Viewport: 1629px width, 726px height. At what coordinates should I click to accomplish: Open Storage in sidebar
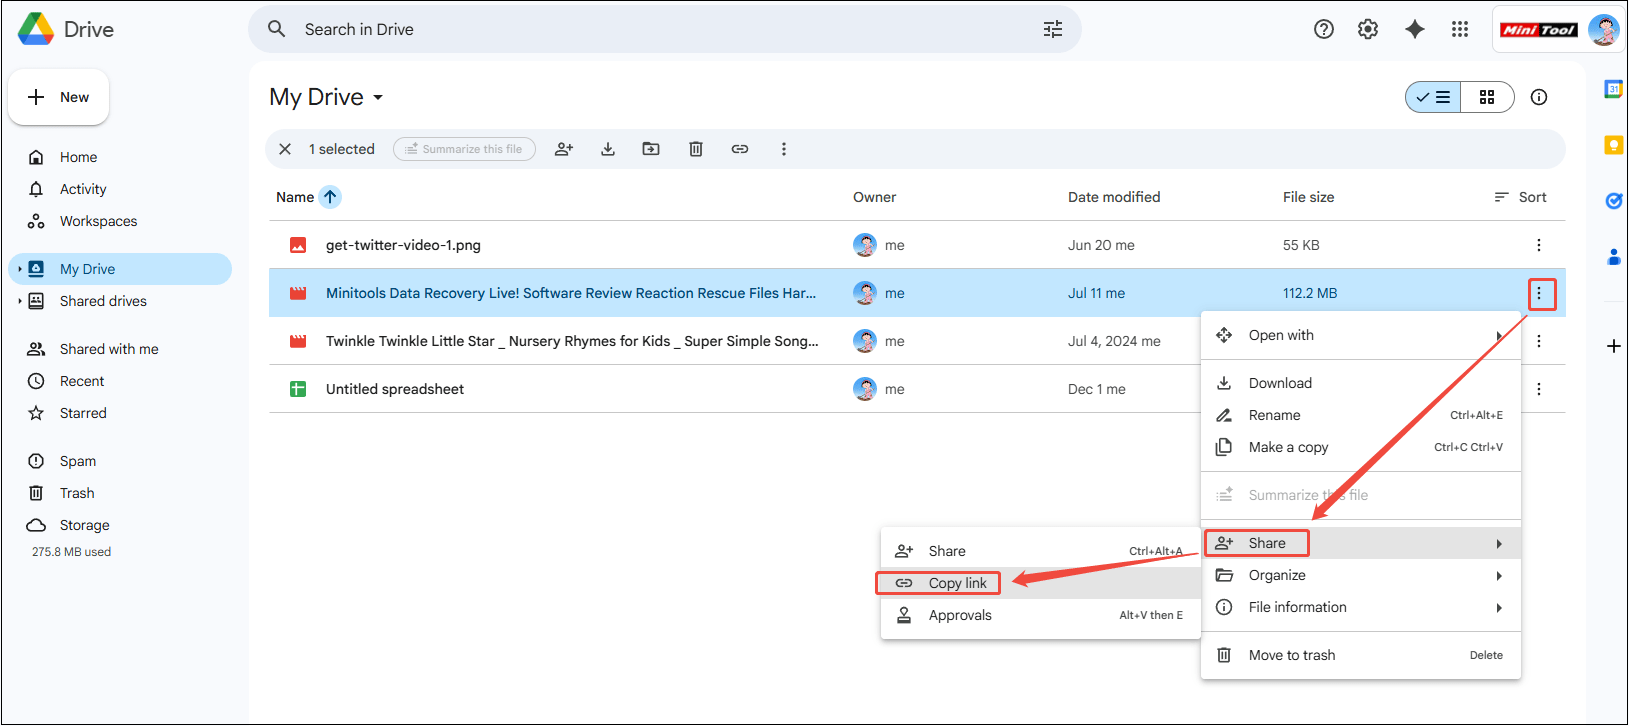click(120, 525)
